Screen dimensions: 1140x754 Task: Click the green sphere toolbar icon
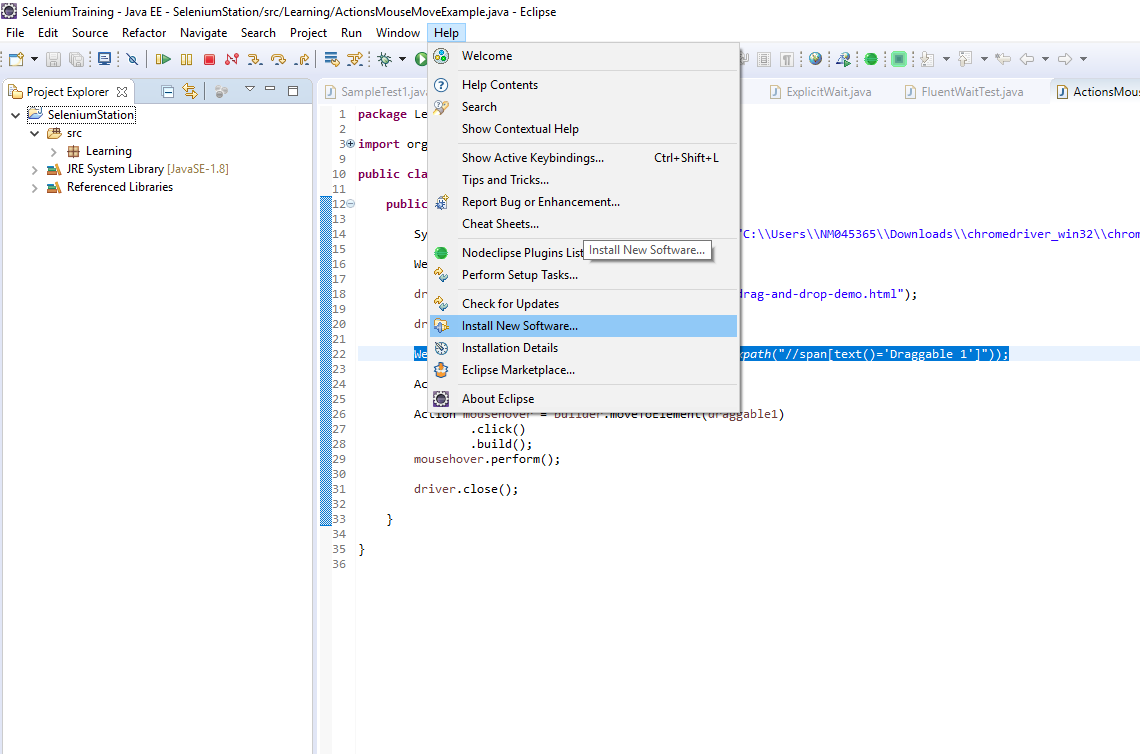pos(871,59)
